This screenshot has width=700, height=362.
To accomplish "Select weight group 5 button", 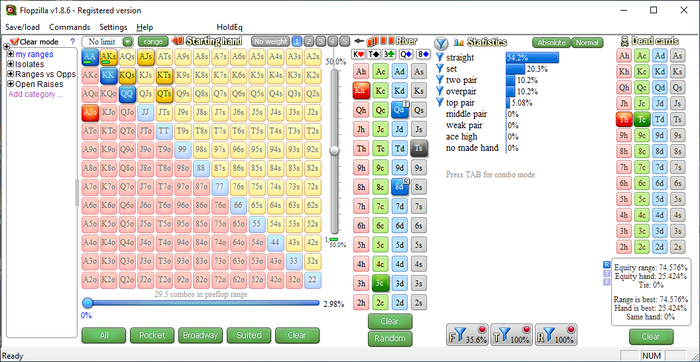I will point(344,42).
